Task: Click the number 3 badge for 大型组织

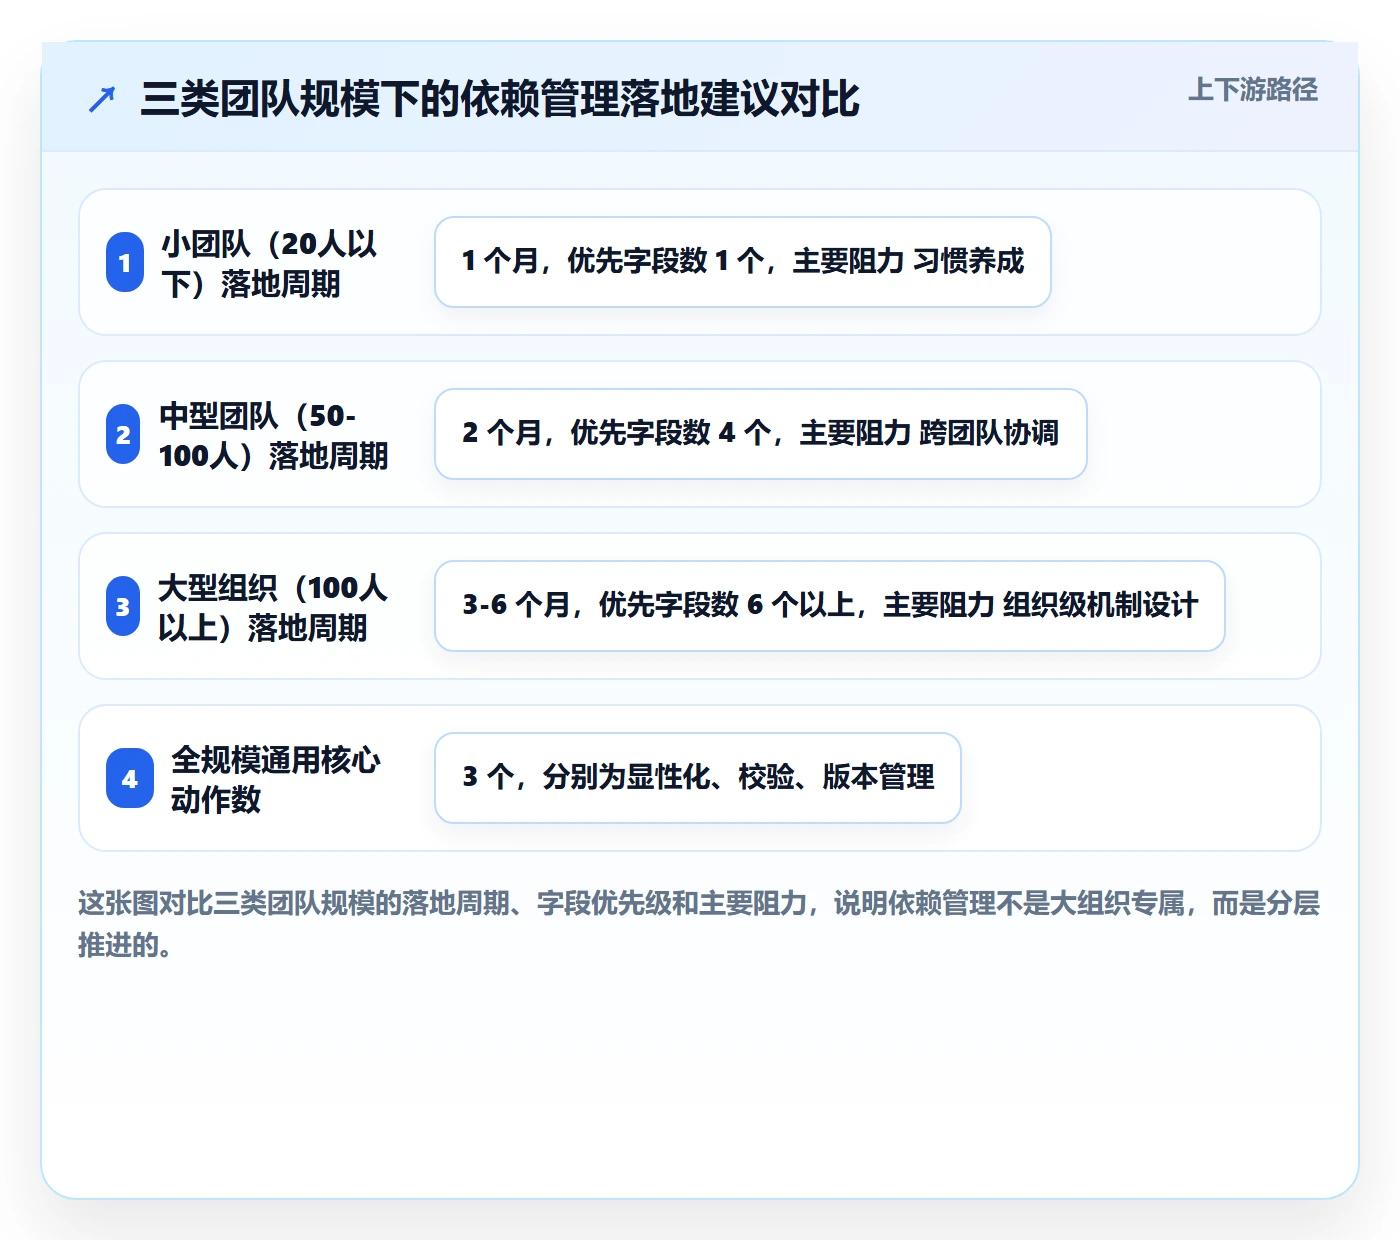Action: point(123,606)
